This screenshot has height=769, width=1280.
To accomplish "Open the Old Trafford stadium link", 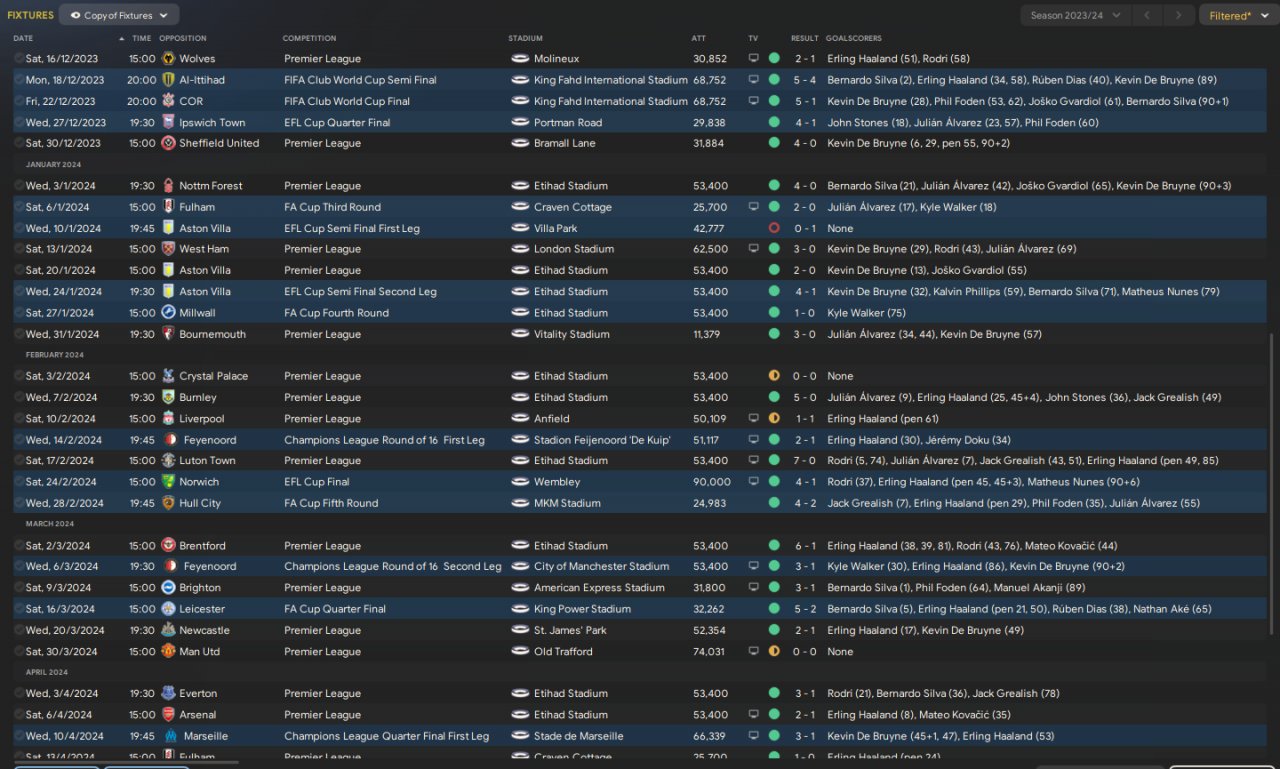I will (563, 651).
